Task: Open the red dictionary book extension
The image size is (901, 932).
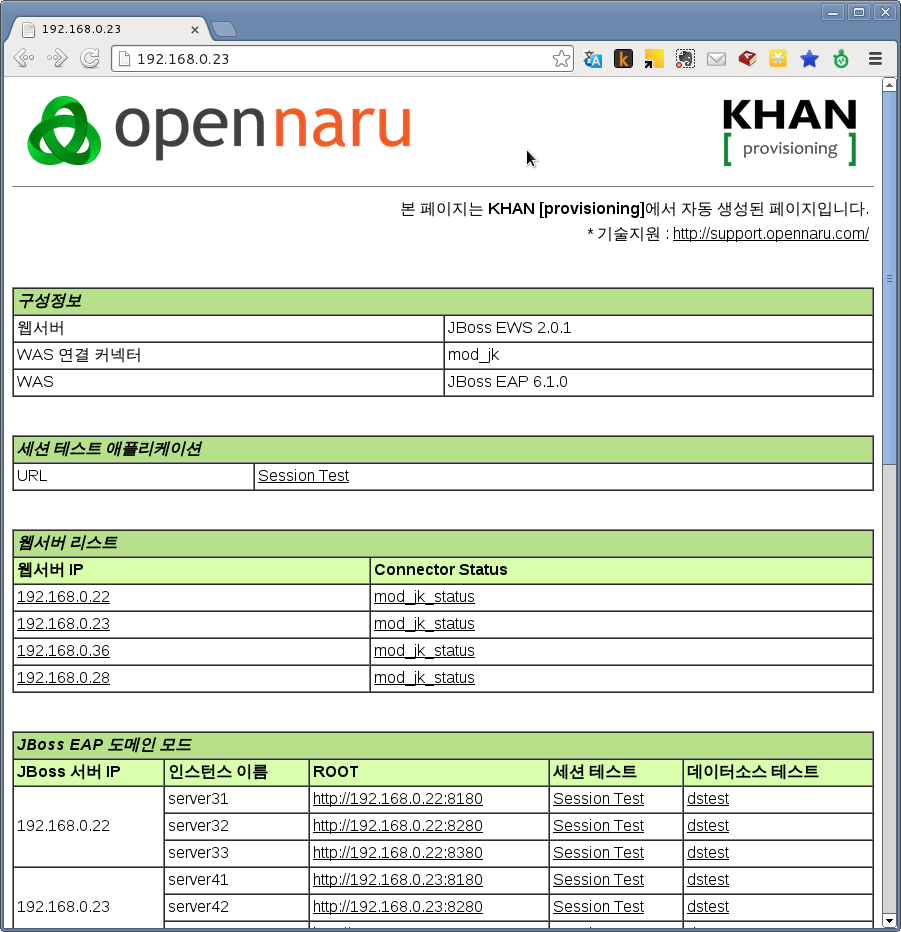Action: click(x=747, y=59)
